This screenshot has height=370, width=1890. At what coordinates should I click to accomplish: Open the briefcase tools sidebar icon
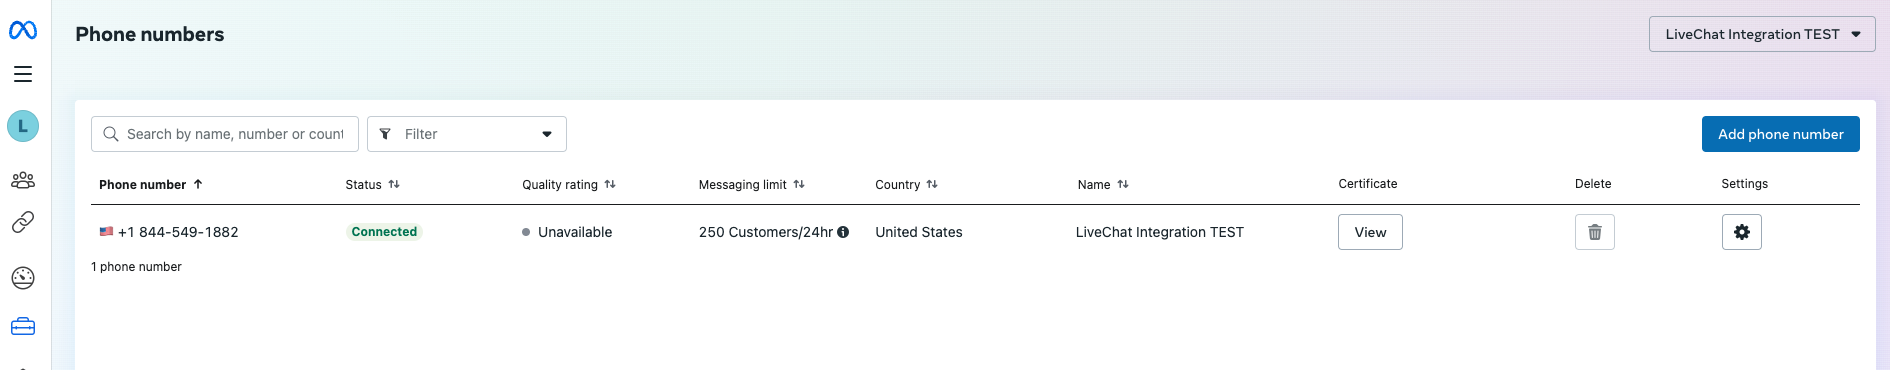tap(23, 327)
